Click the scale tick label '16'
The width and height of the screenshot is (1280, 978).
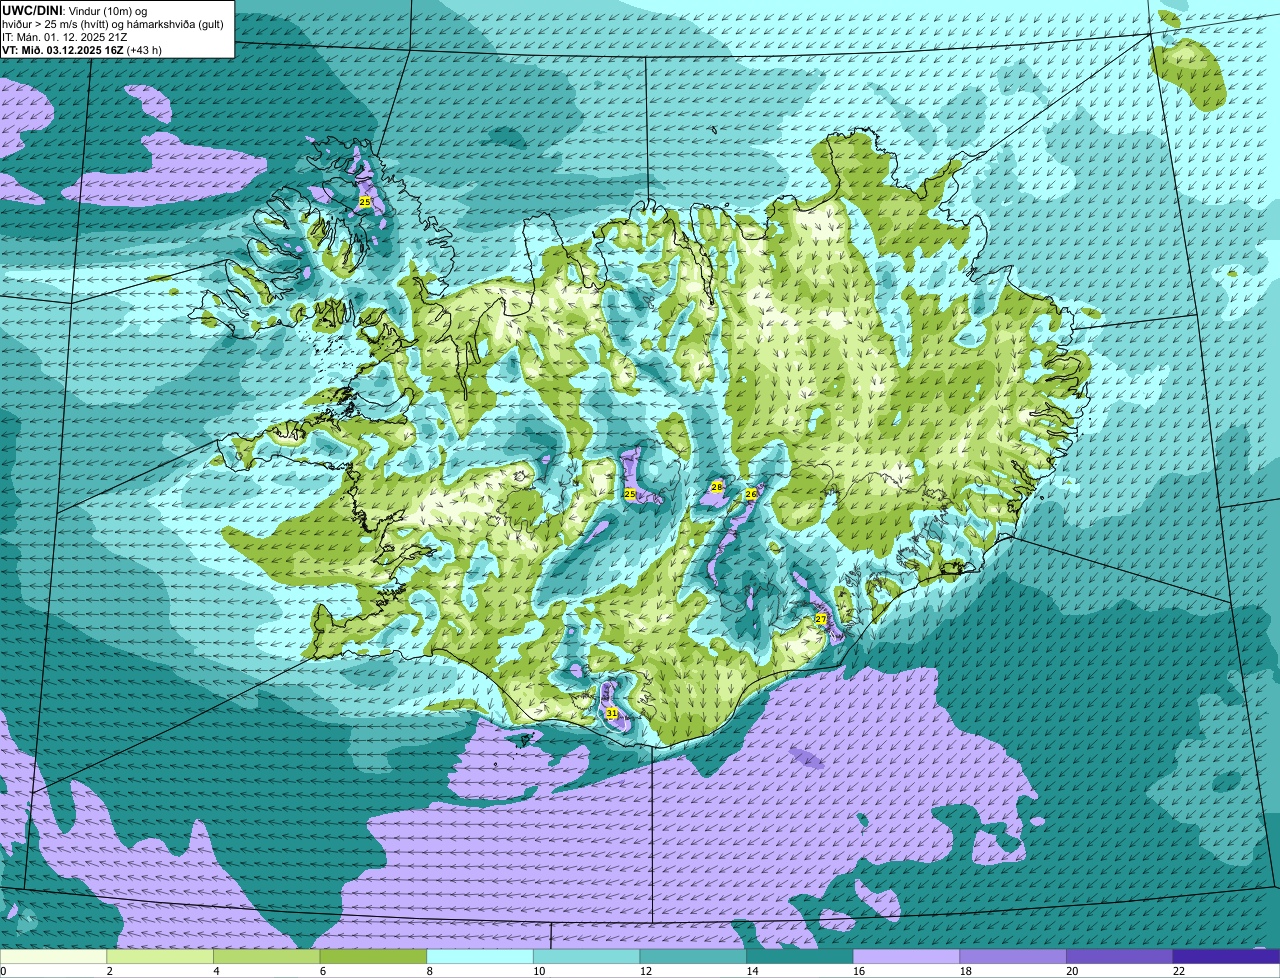pos(859,971)
